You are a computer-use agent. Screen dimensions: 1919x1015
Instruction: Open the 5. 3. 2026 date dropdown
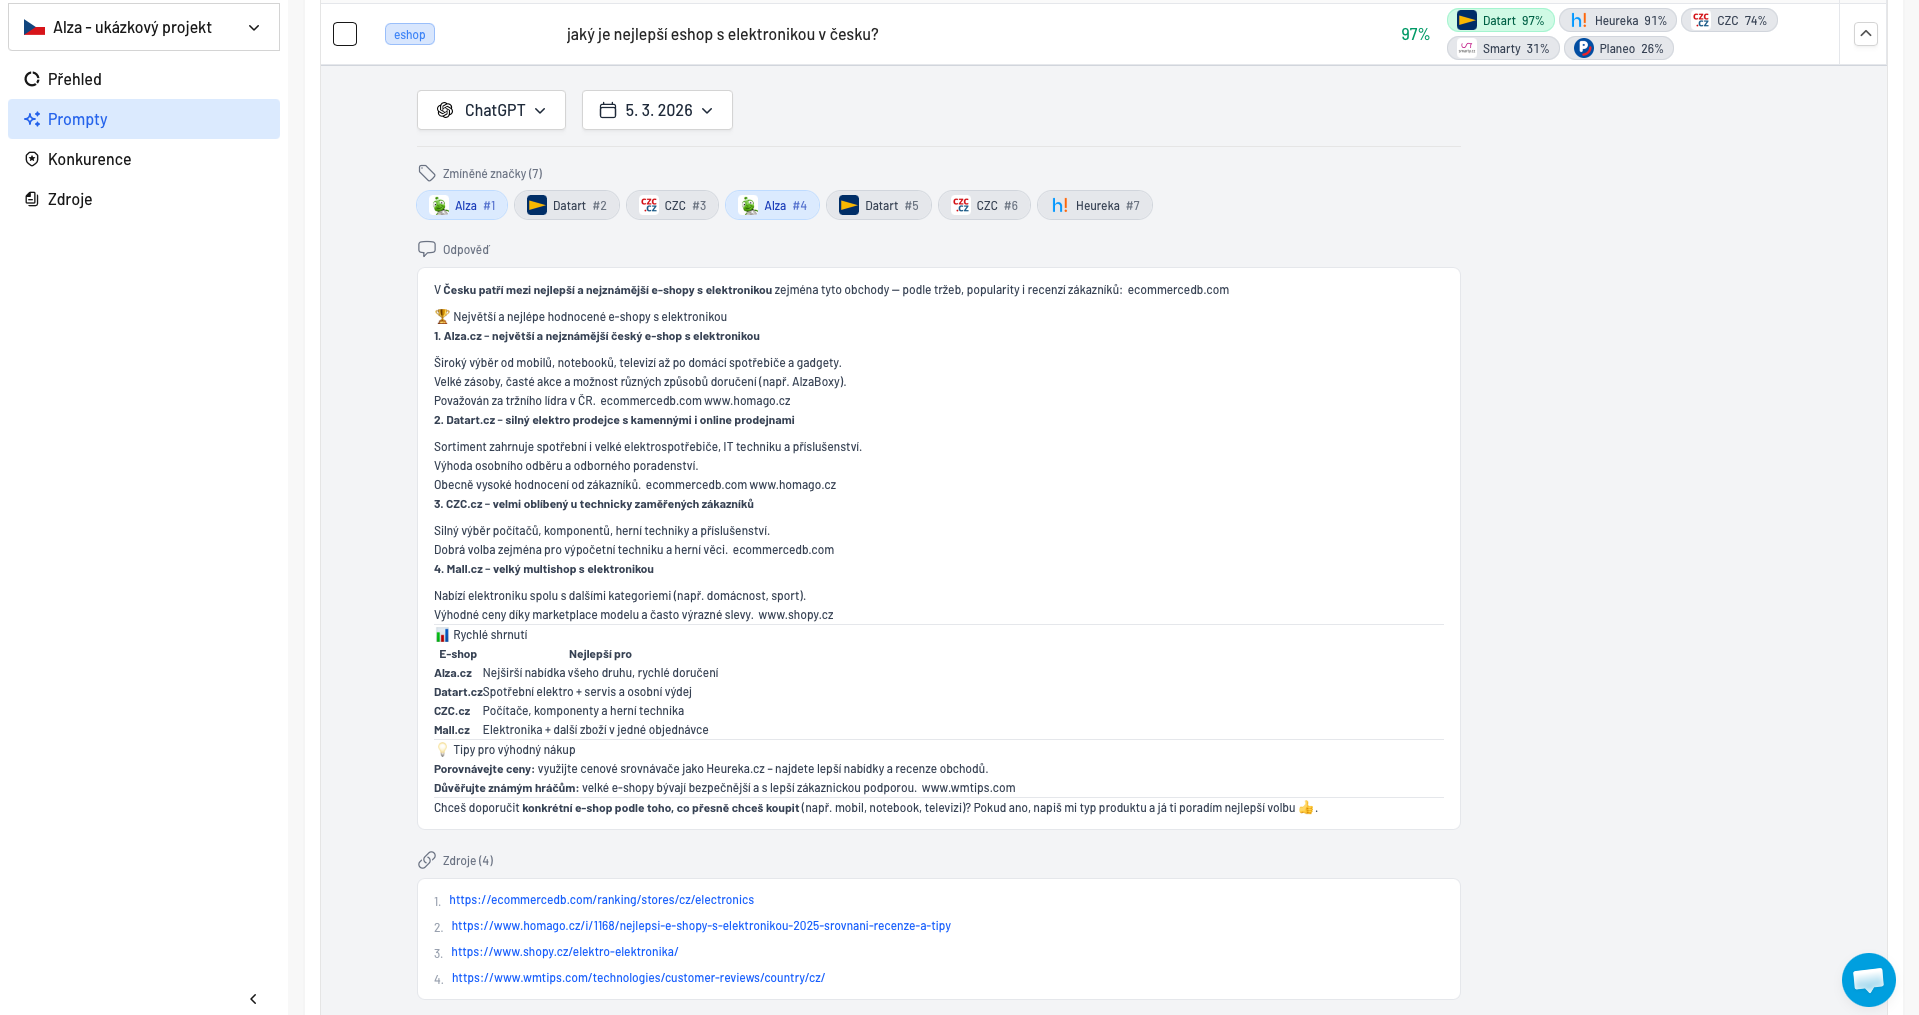[x=657, y=110]
